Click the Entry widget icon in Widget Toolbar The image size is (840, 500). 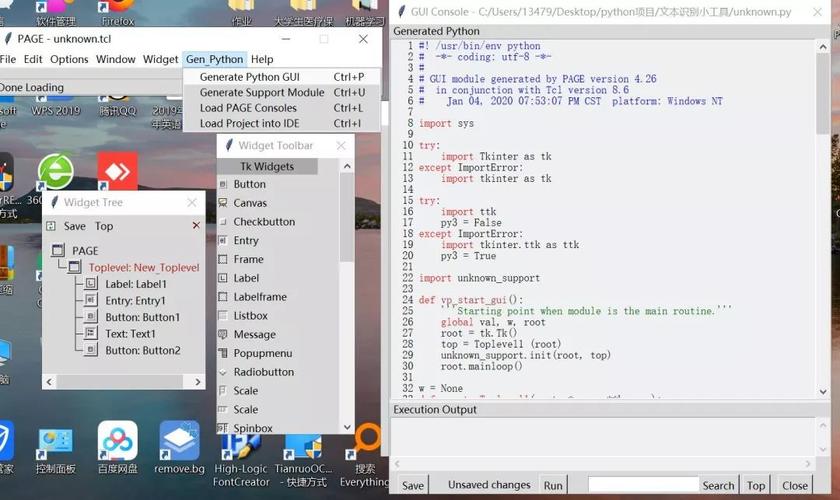(223, 241)
